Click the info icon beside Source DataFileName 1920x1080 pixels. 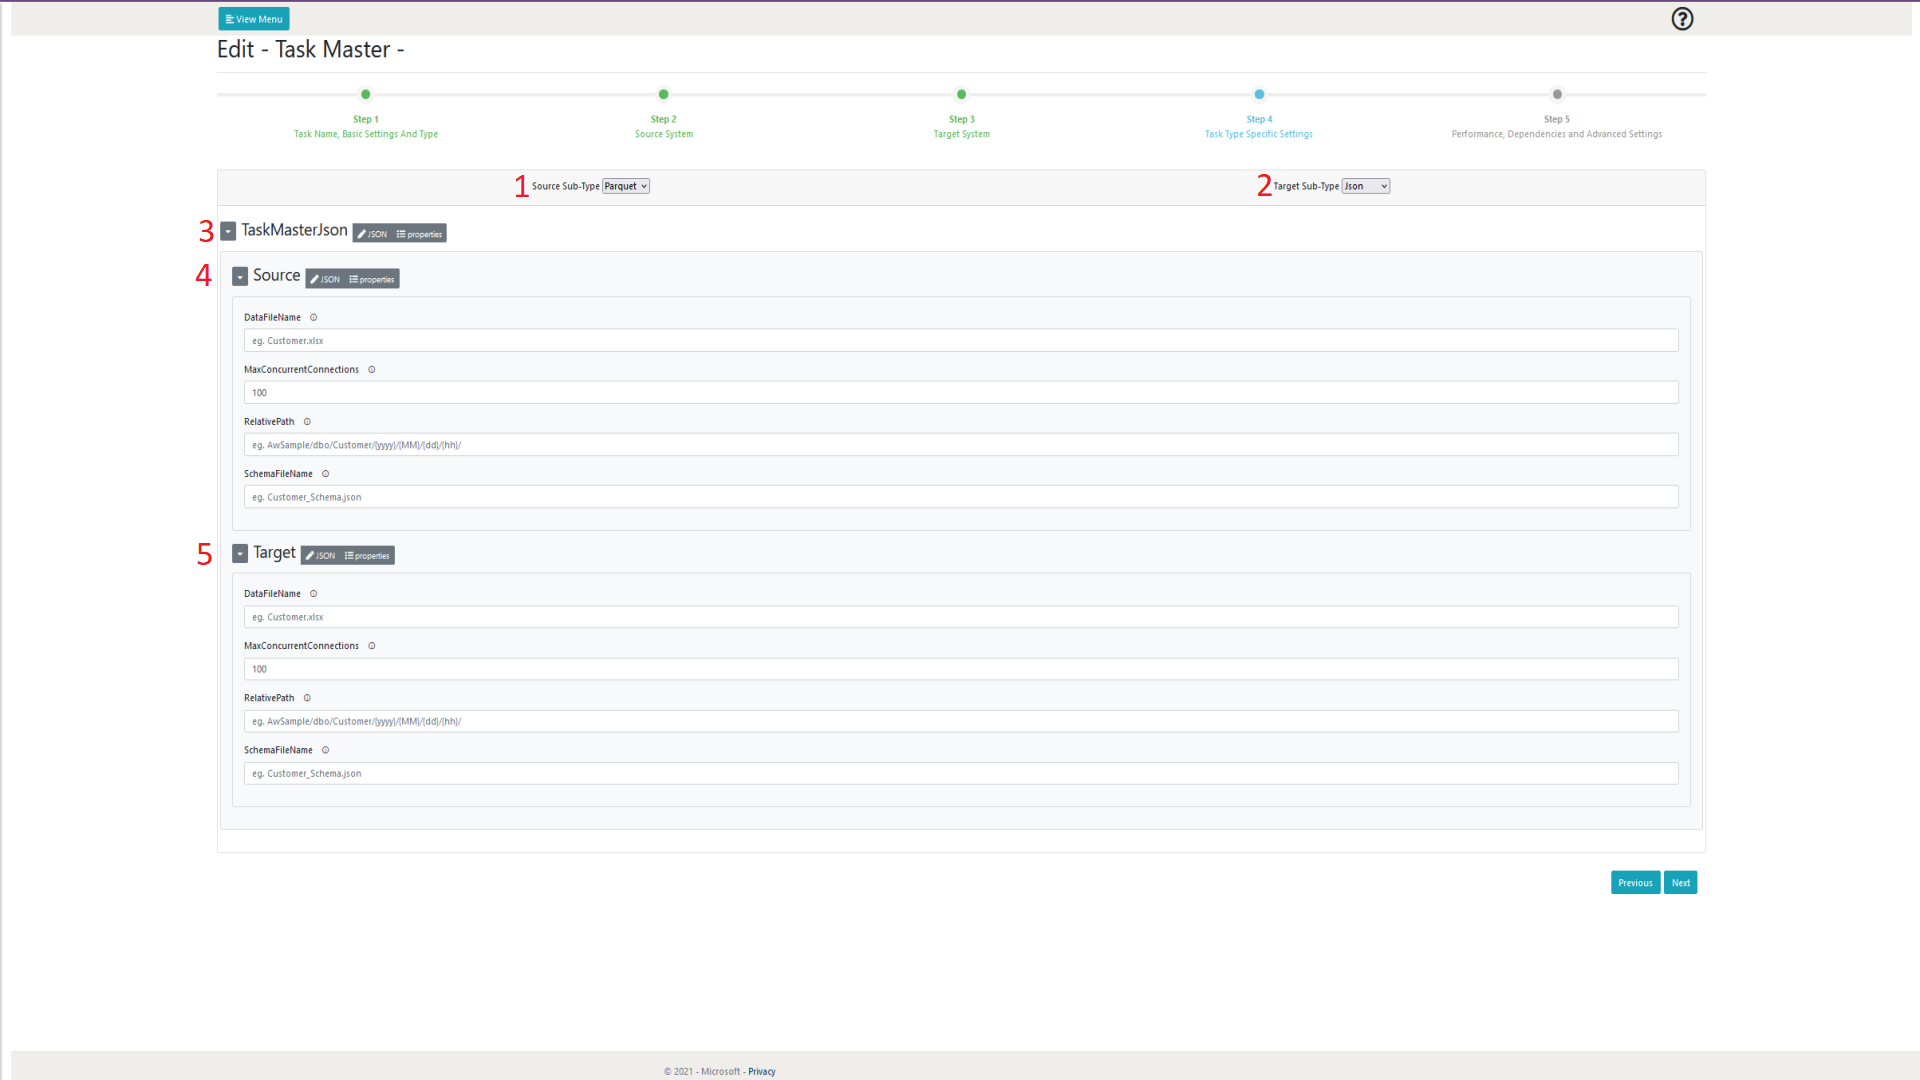coord(313,318)
